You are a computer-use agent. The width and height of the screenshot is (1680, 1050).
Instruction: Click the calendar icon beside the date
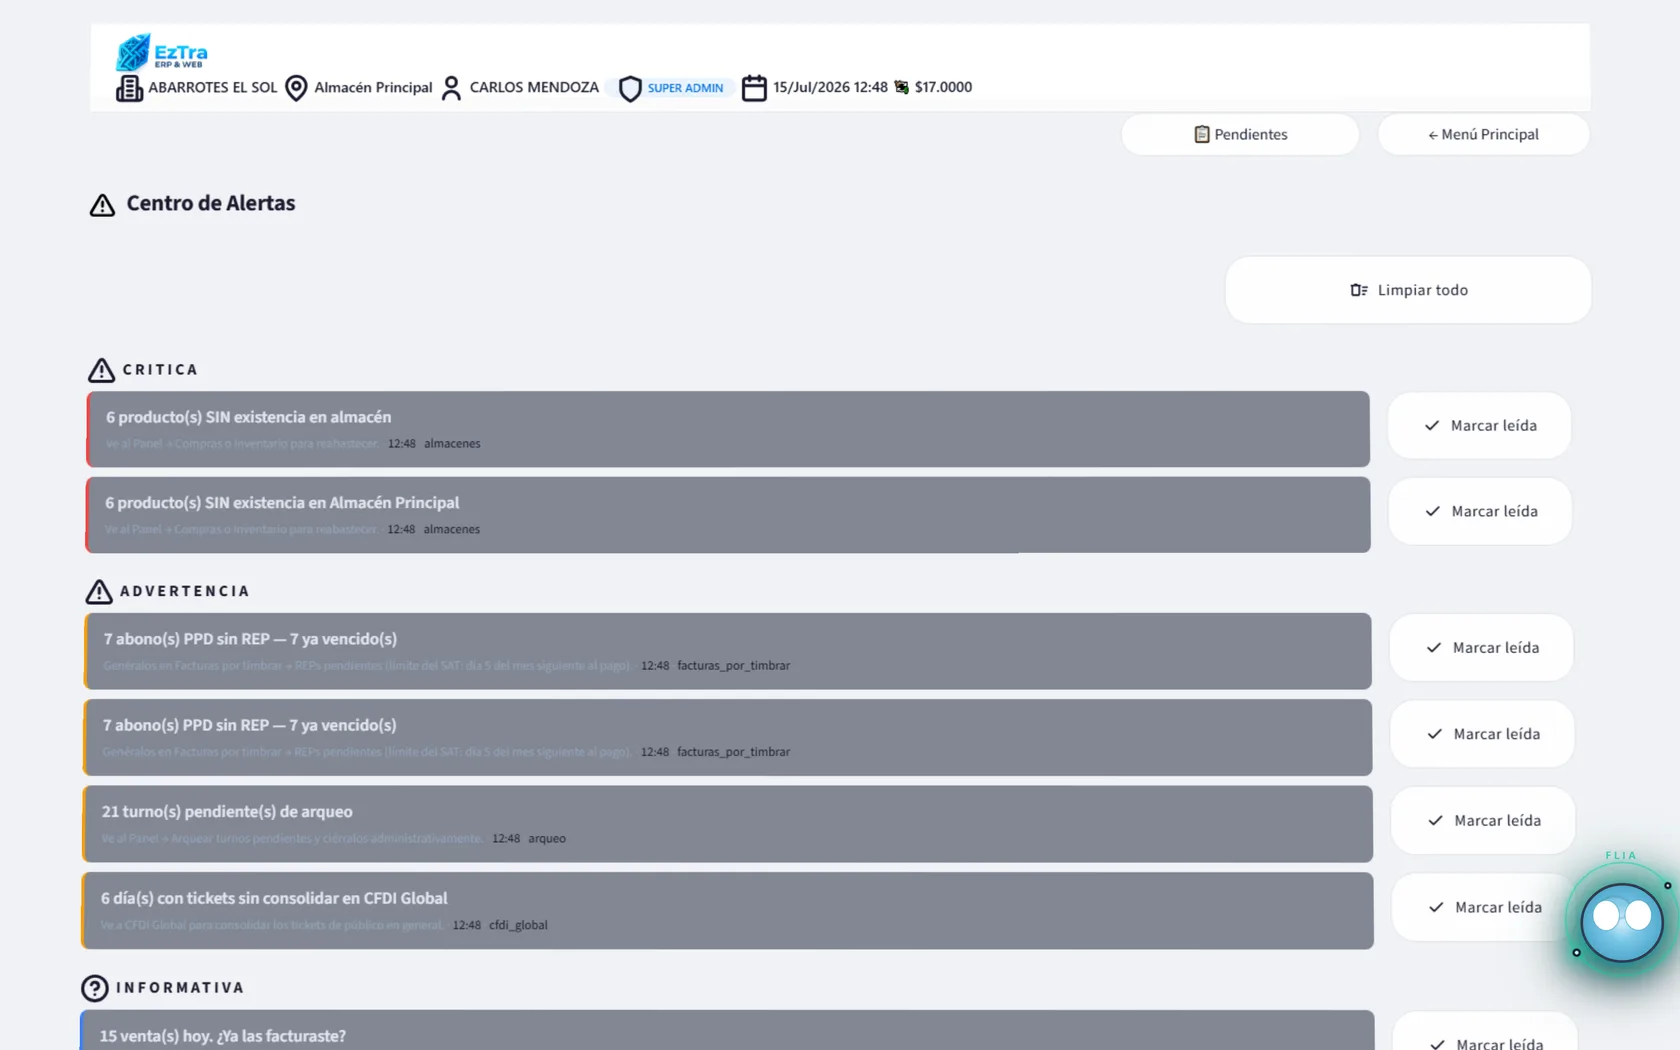click(754, 88)
